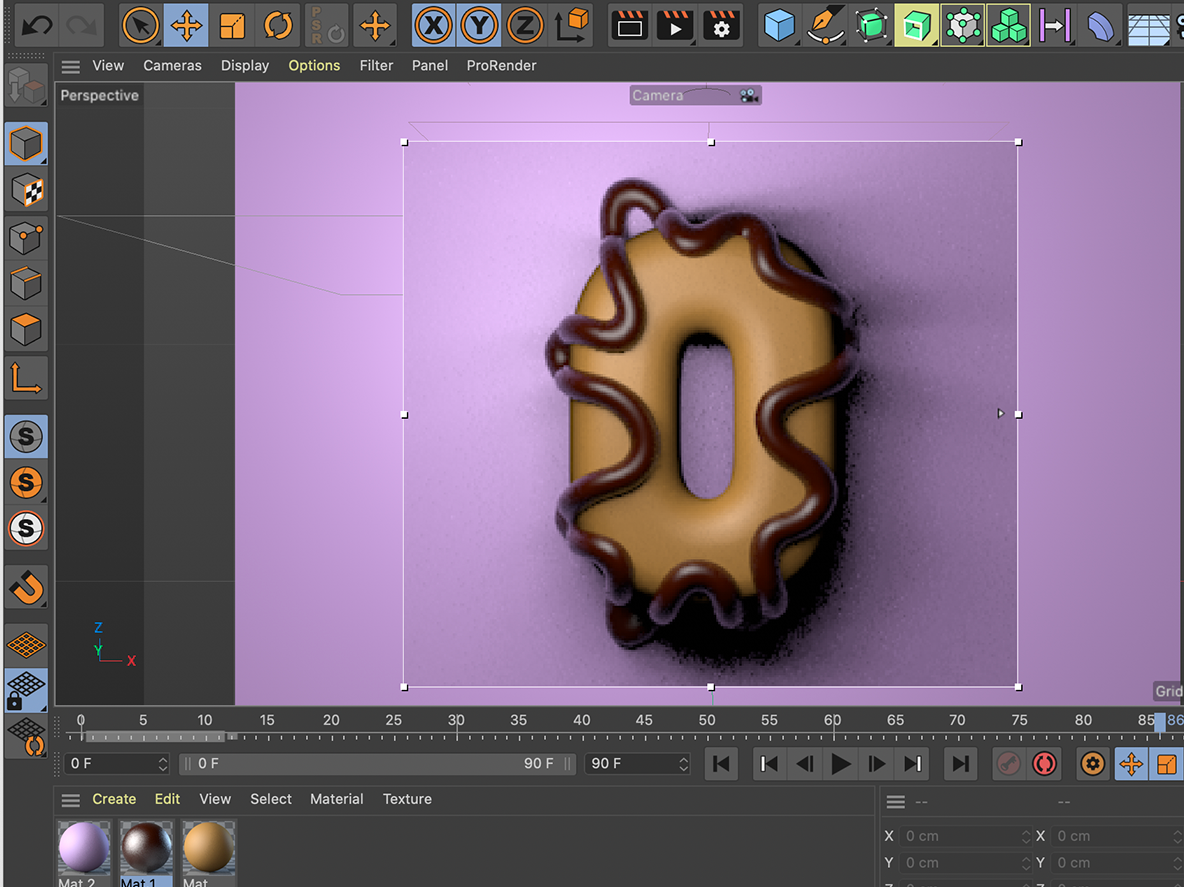Toggle Viewport Solo Off button

click(26, 436)
